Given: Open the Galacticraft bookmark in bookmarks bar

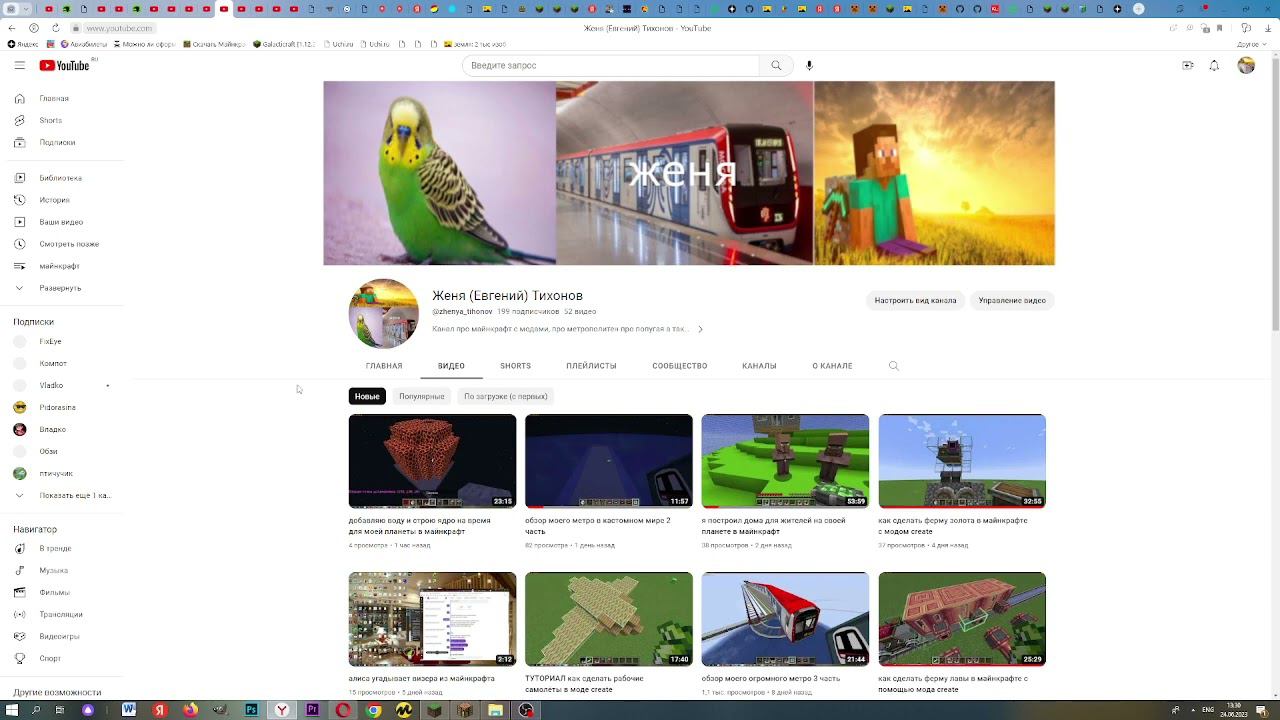Looking at the screenshot, I should point(284,44).
